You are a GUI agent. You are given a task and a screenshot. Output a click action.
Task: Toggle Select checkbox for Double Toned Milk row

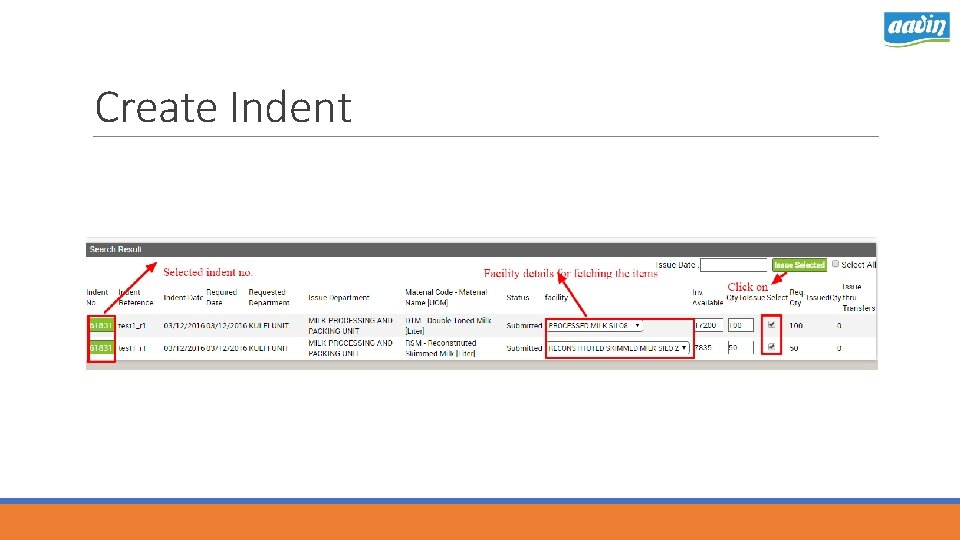[771, 325]
